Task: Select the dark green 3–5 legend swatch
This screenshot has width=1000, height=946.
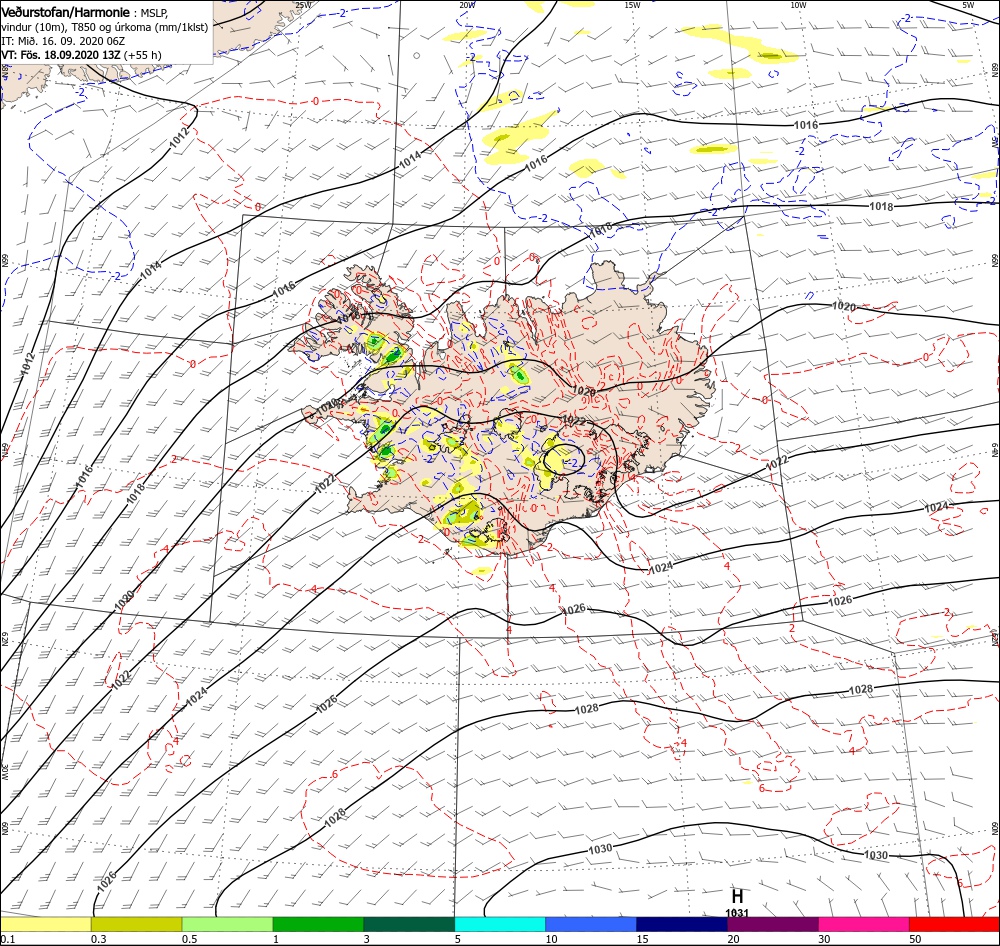Action: pos(409,925)
